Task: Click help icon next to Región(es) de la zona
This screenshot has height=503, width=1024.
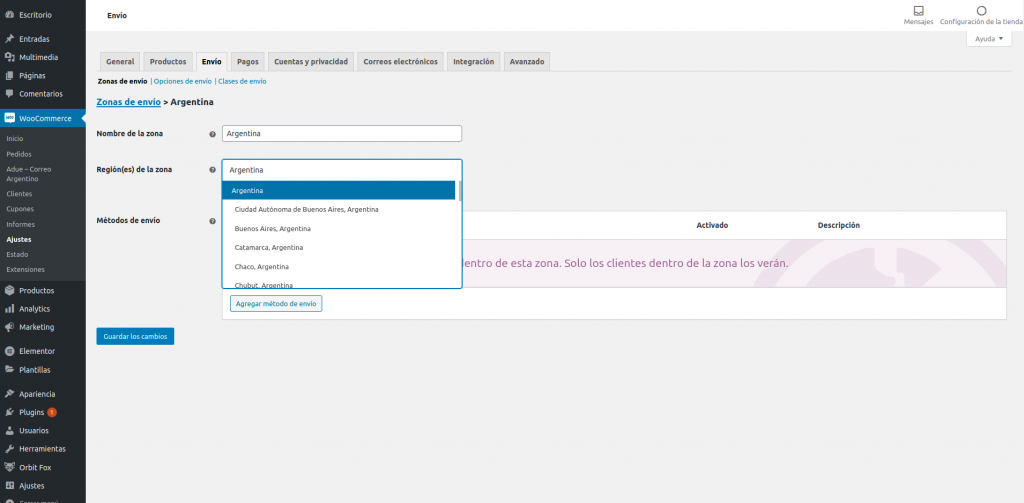Action: [x=212, y=170]
